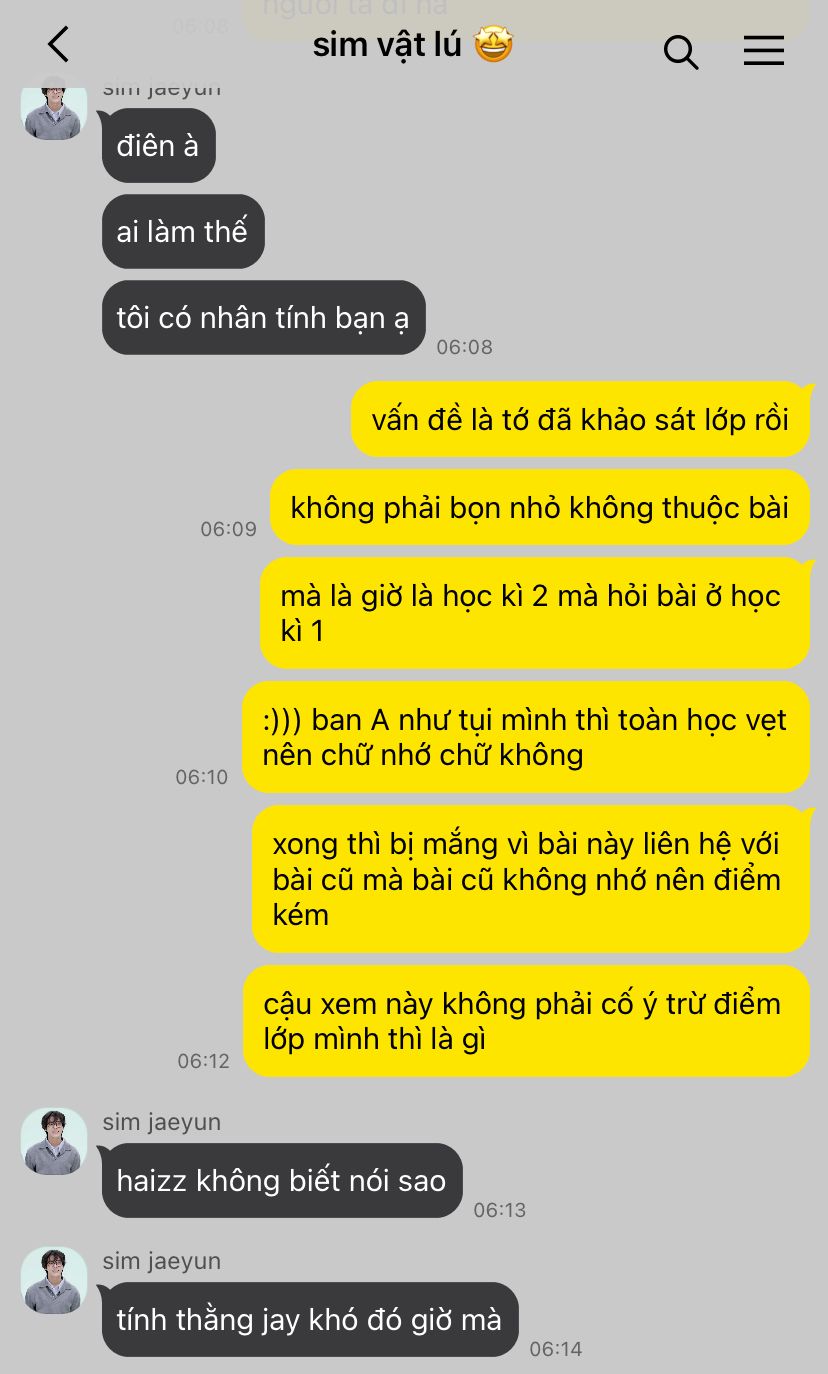Select 'cậu xem này không phải cố ý' bubble
Screen dimensions: 828x1374
coord(526,1021)
